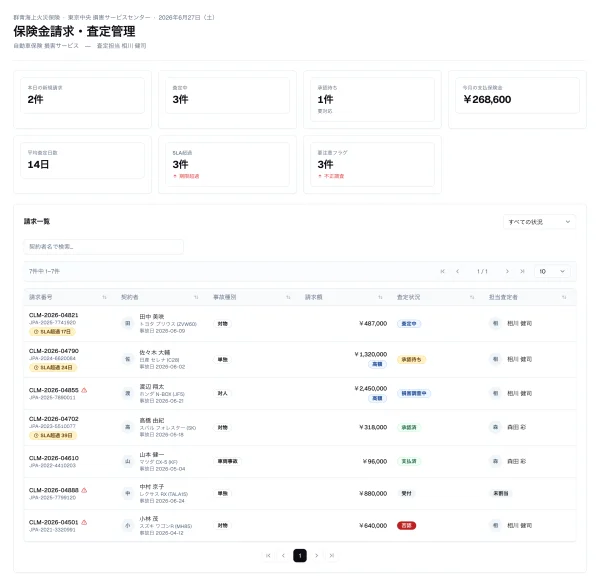Click 承認待ち status badge for 佐々木 大輔
The image size is (600, 586).
point(411,359)
